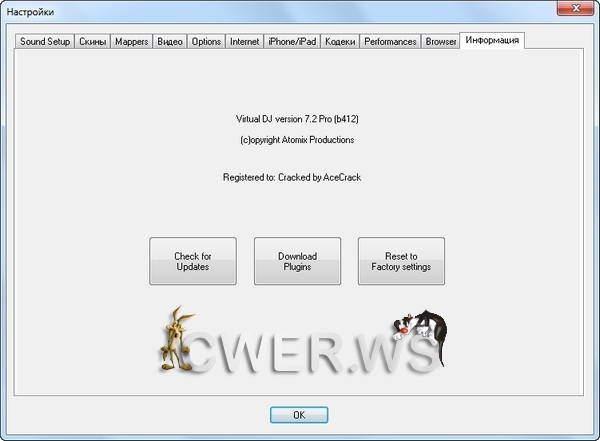600x441 pixels.
Task: Select the Информация tab
Action: [x=492, y=41]
